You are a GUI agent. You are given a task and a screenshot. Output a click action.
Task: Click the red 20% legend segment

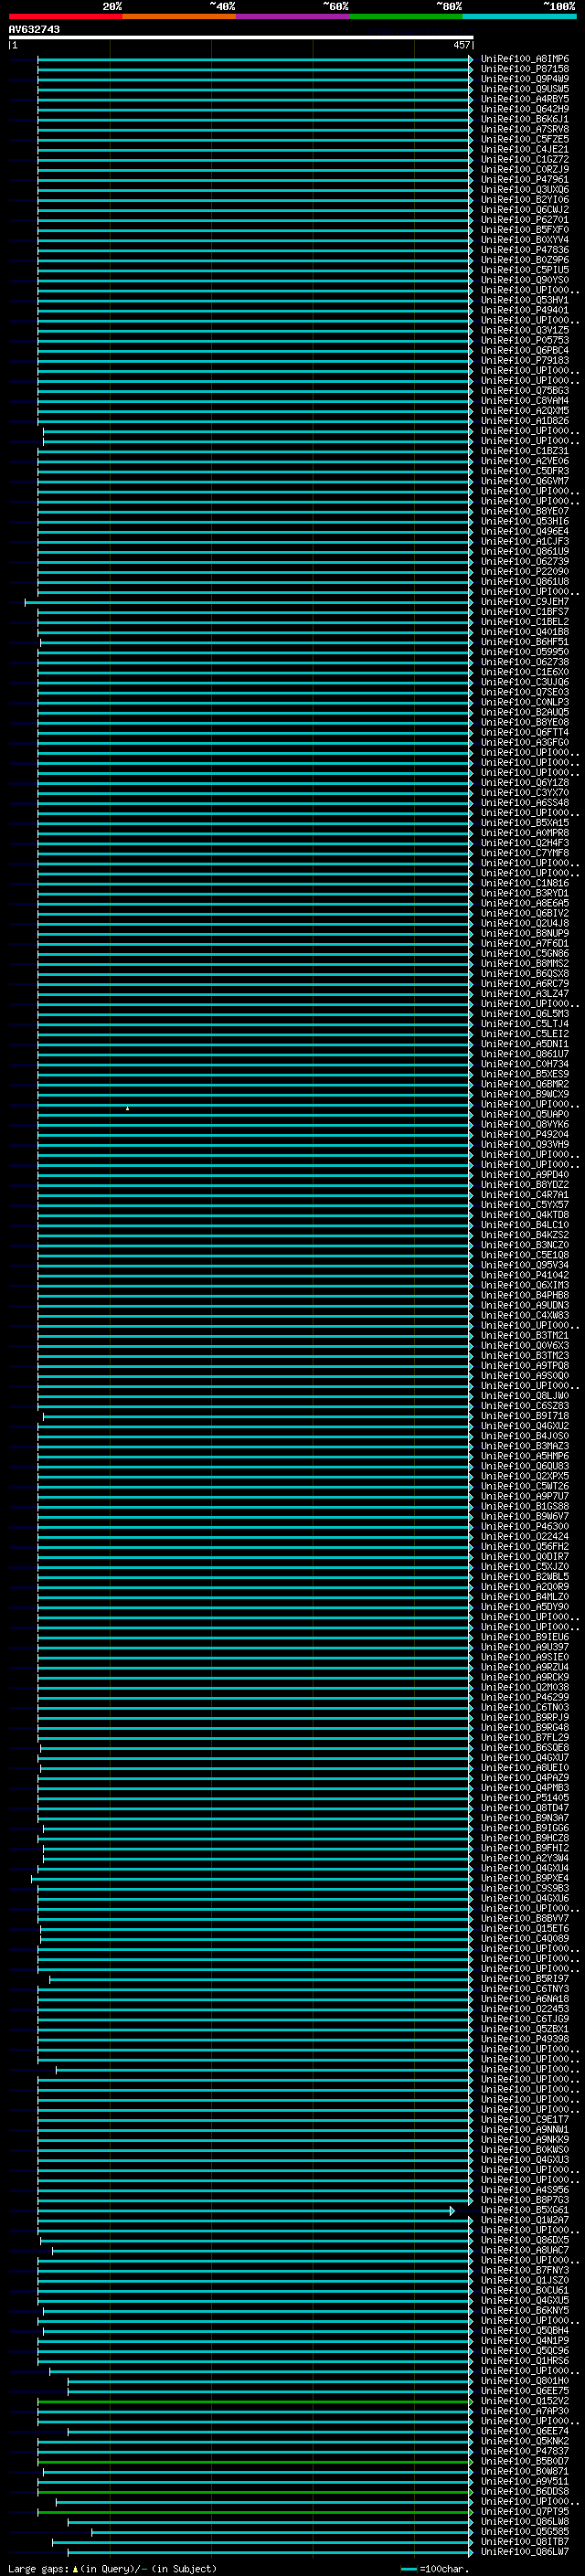pos(66,16)
